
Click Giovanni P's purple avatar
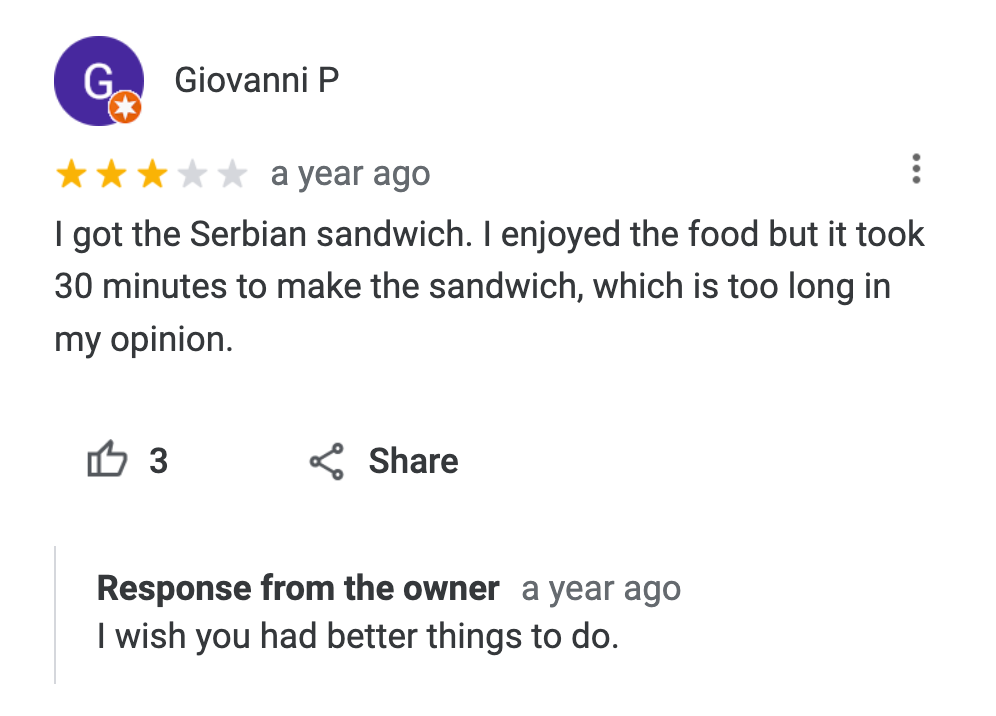pos(98,81)
